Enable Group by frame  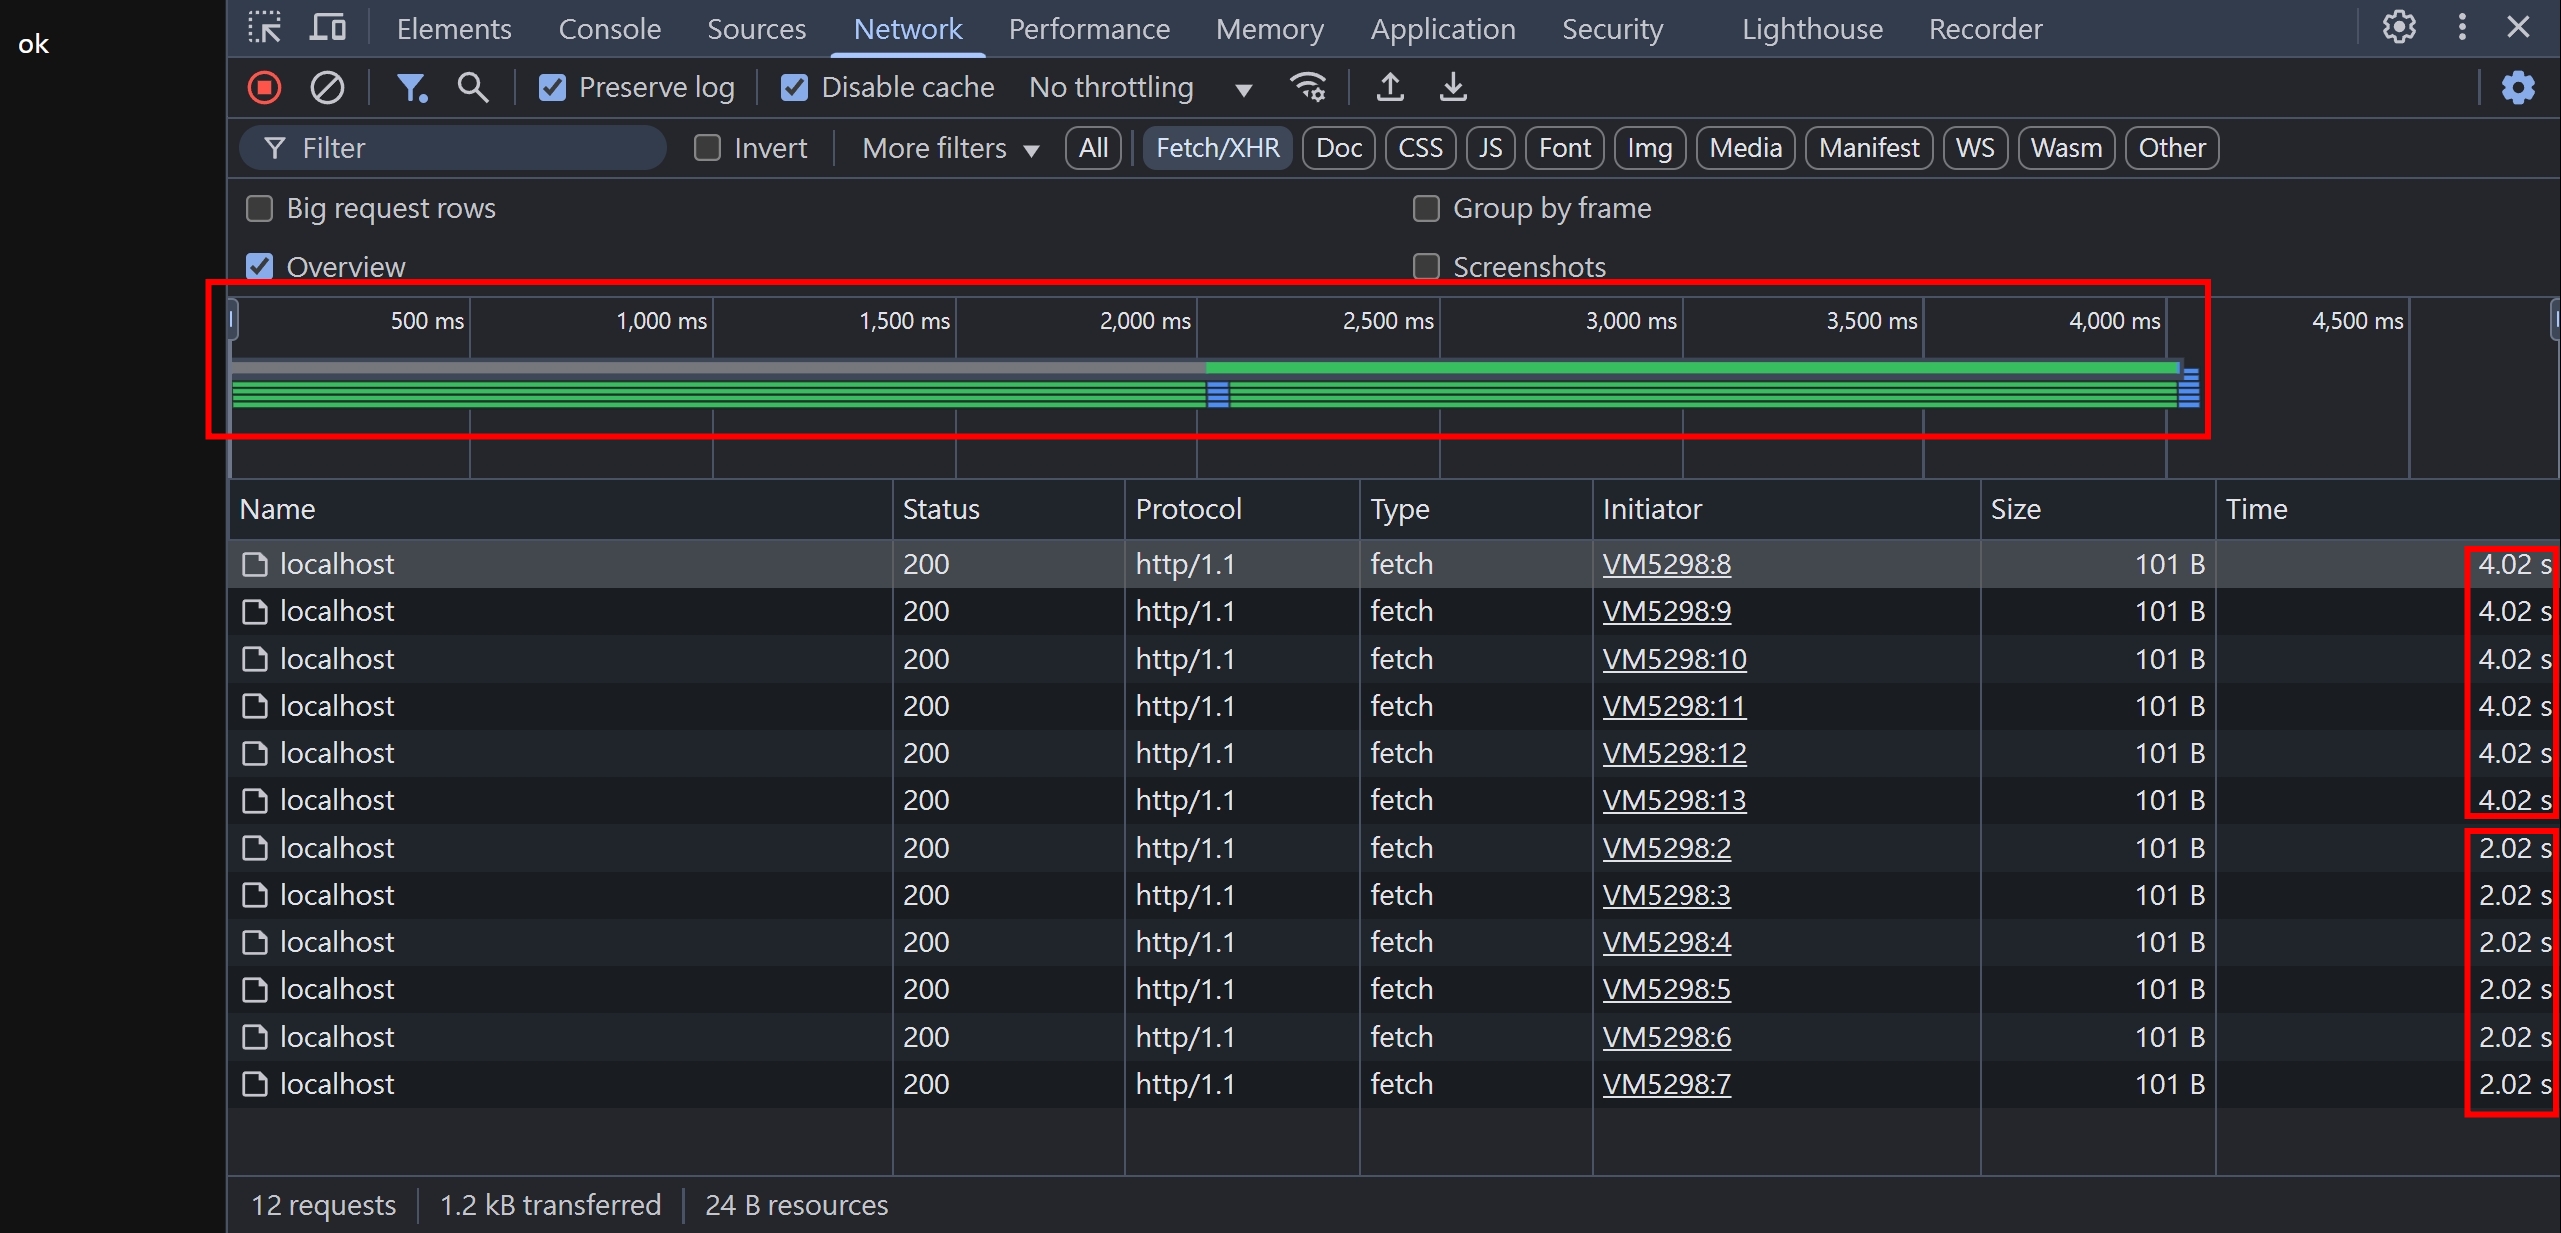(x=1425, y=208)
